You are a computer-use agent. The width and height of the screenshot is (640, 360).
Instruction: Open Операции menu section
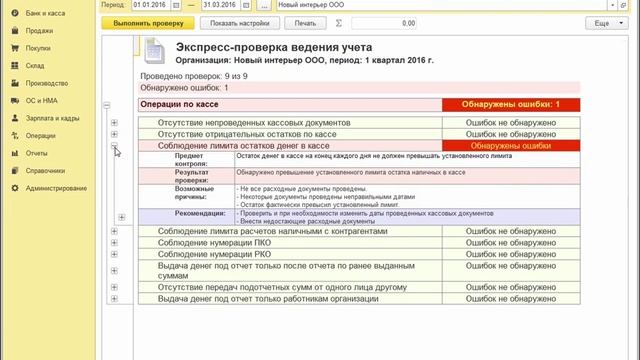tap(40, 136)
